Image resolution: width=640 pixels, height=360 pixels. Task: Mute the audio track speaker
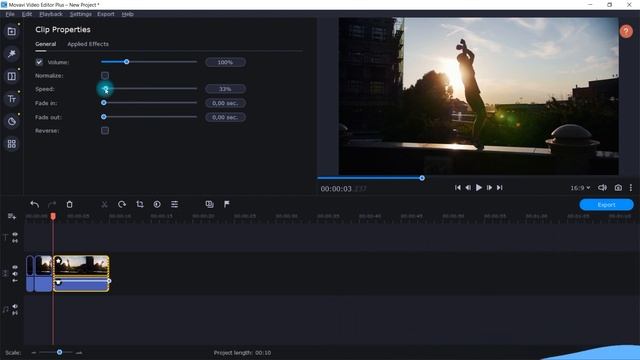coord(15,306)
